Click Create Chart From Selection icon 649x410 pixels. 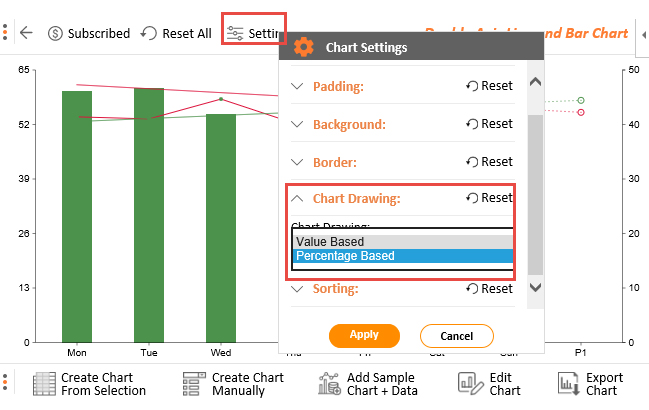(x=44, y=384)
